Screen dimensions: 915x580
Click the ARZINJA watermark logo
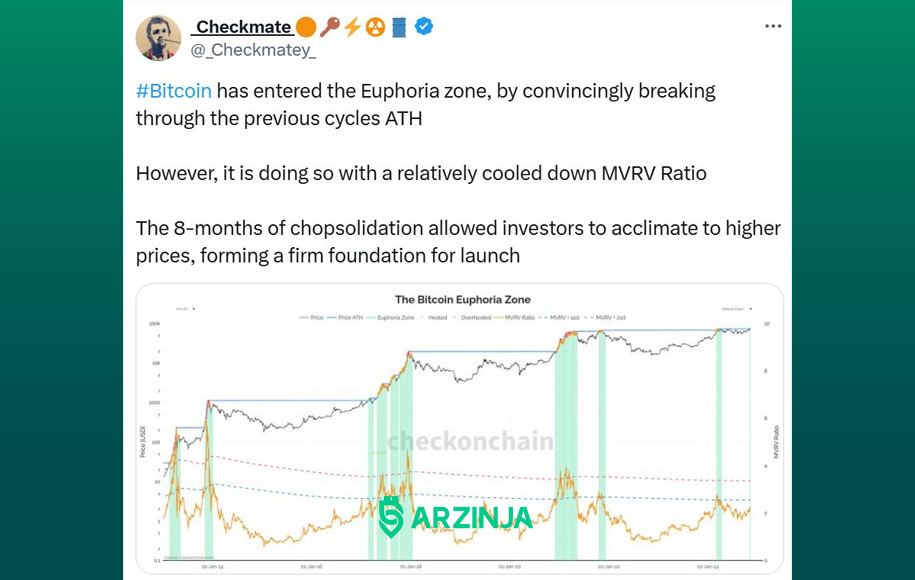tap(456, 517)
